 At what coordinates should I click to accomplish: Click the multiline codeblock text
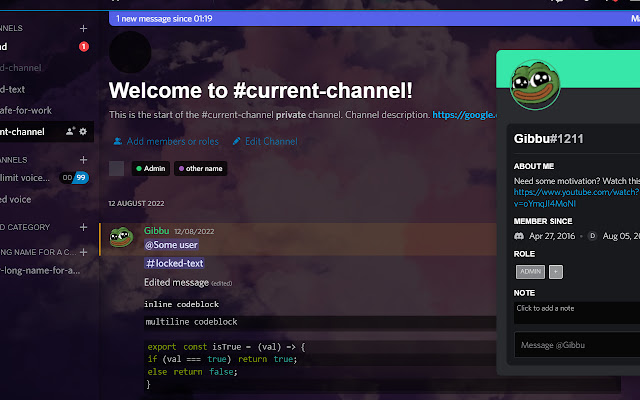(191, 322)
